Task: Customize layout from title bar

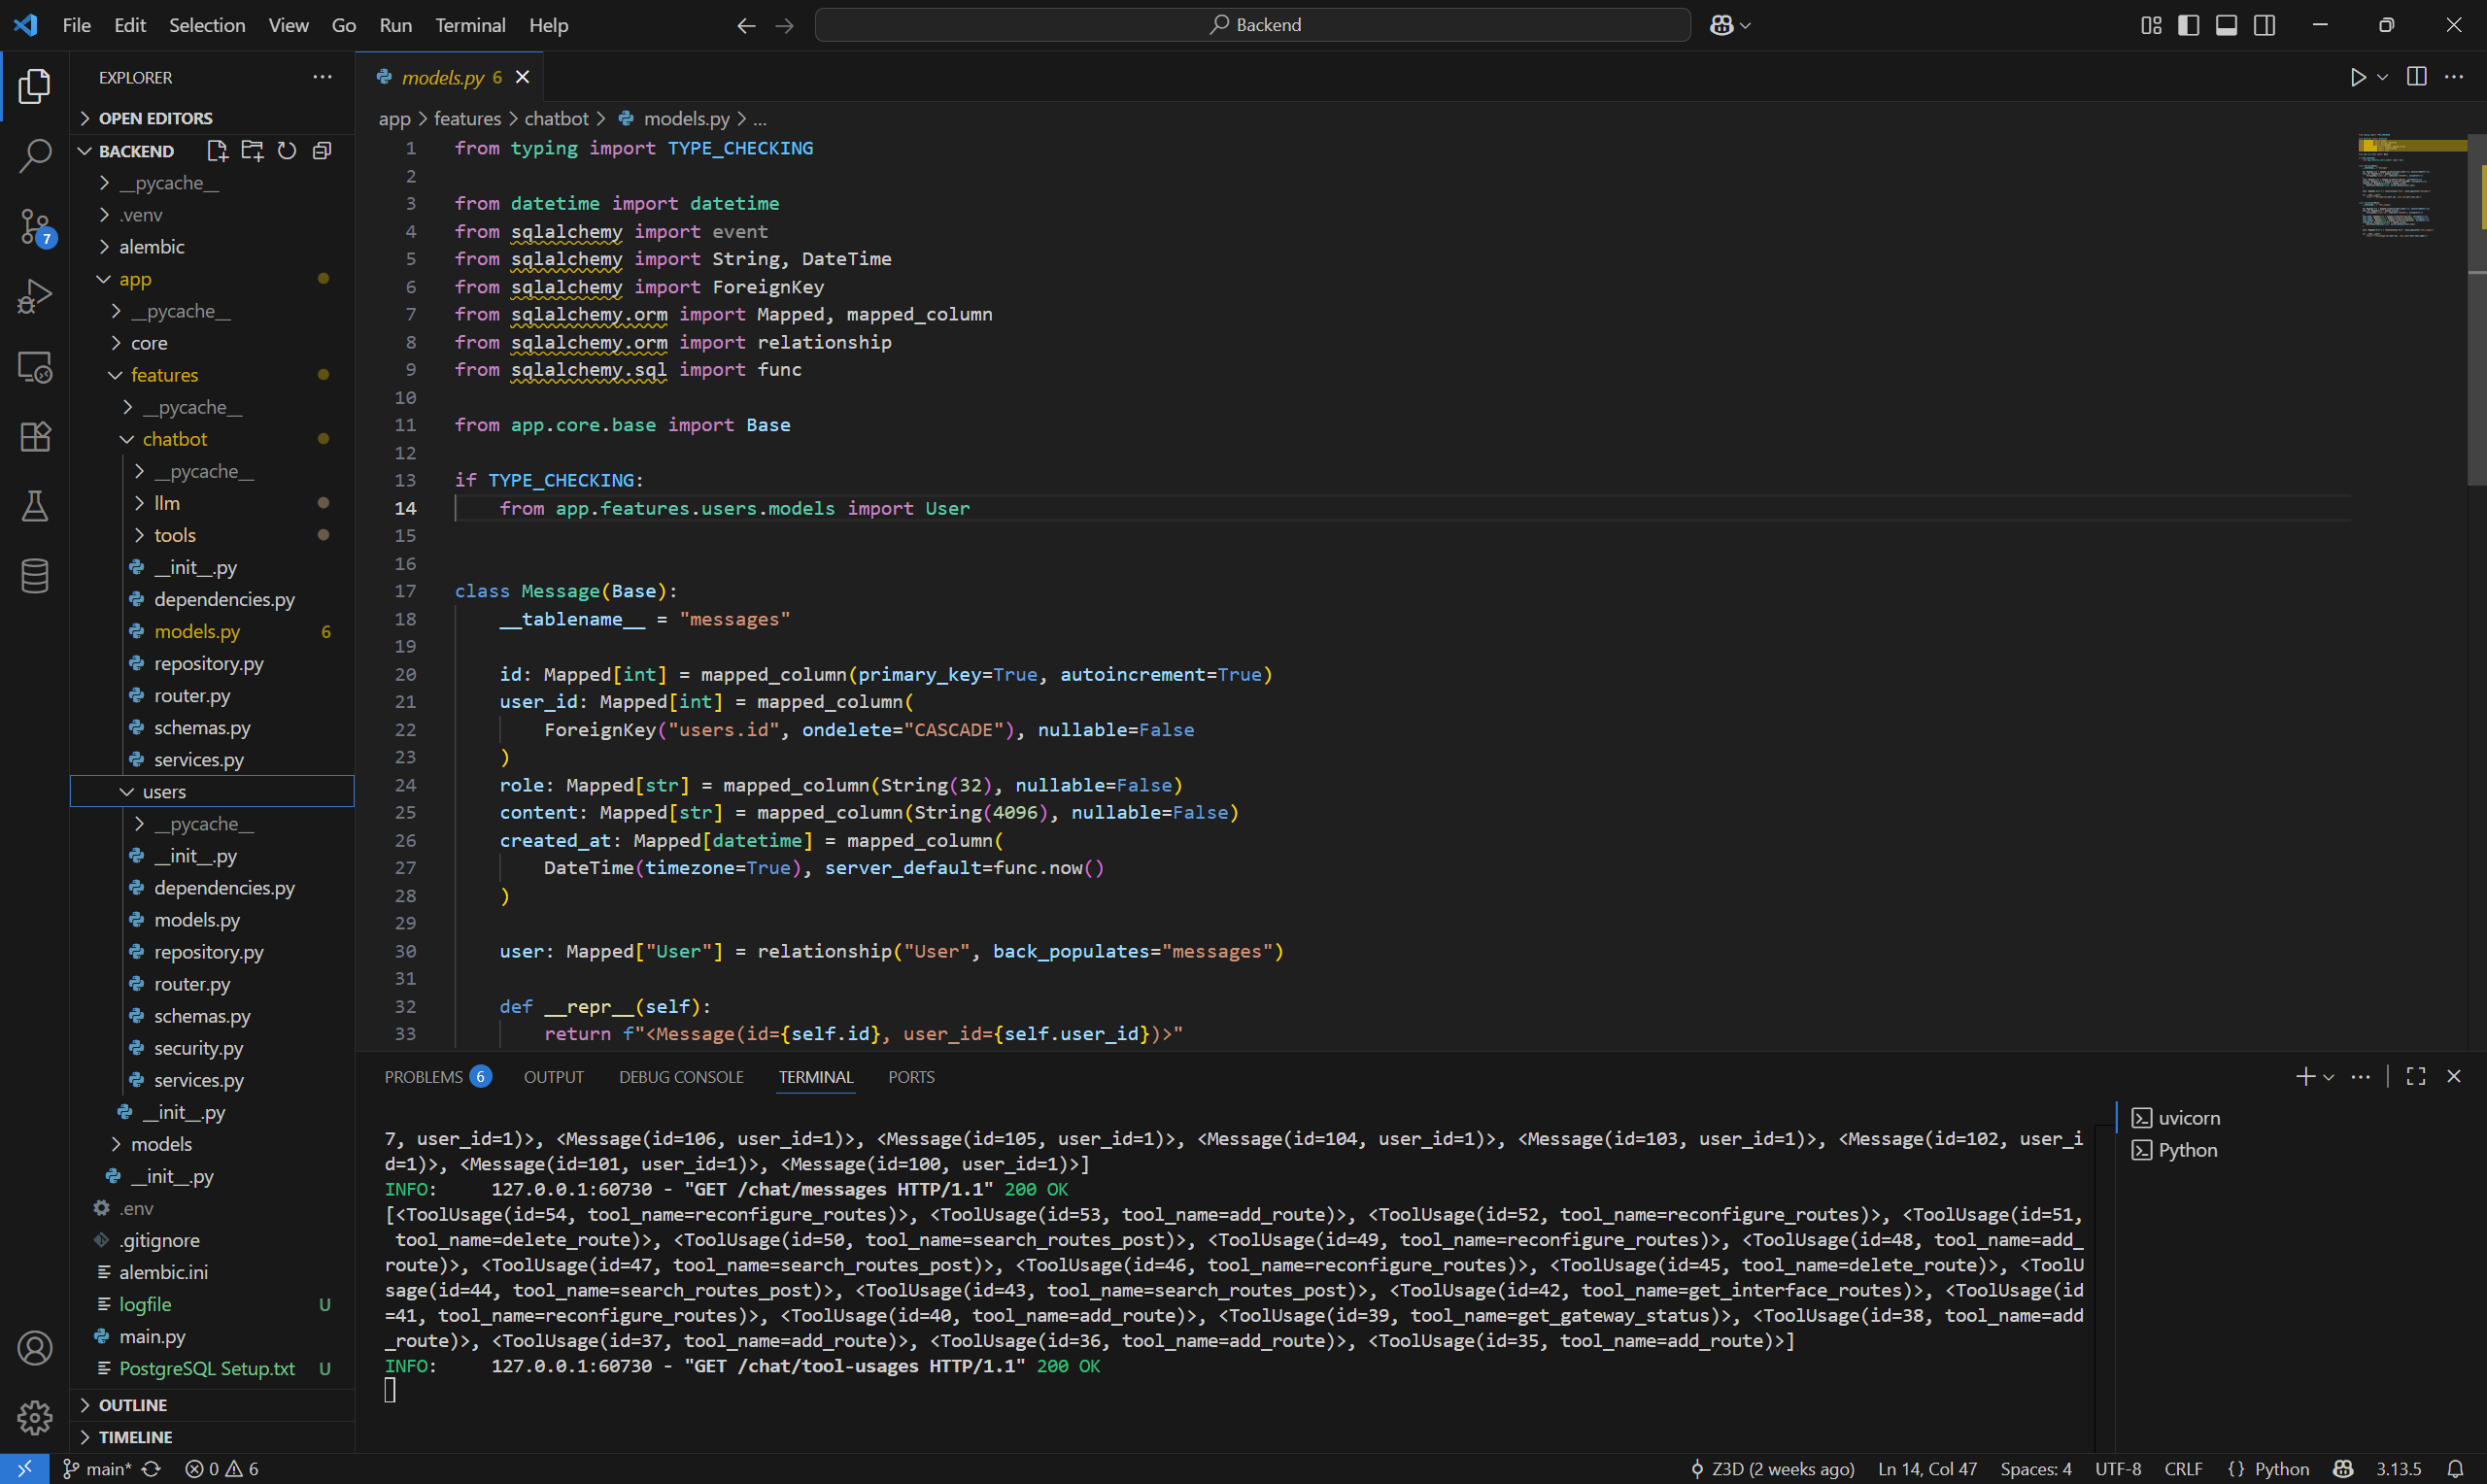Action: coord(2151,25)
